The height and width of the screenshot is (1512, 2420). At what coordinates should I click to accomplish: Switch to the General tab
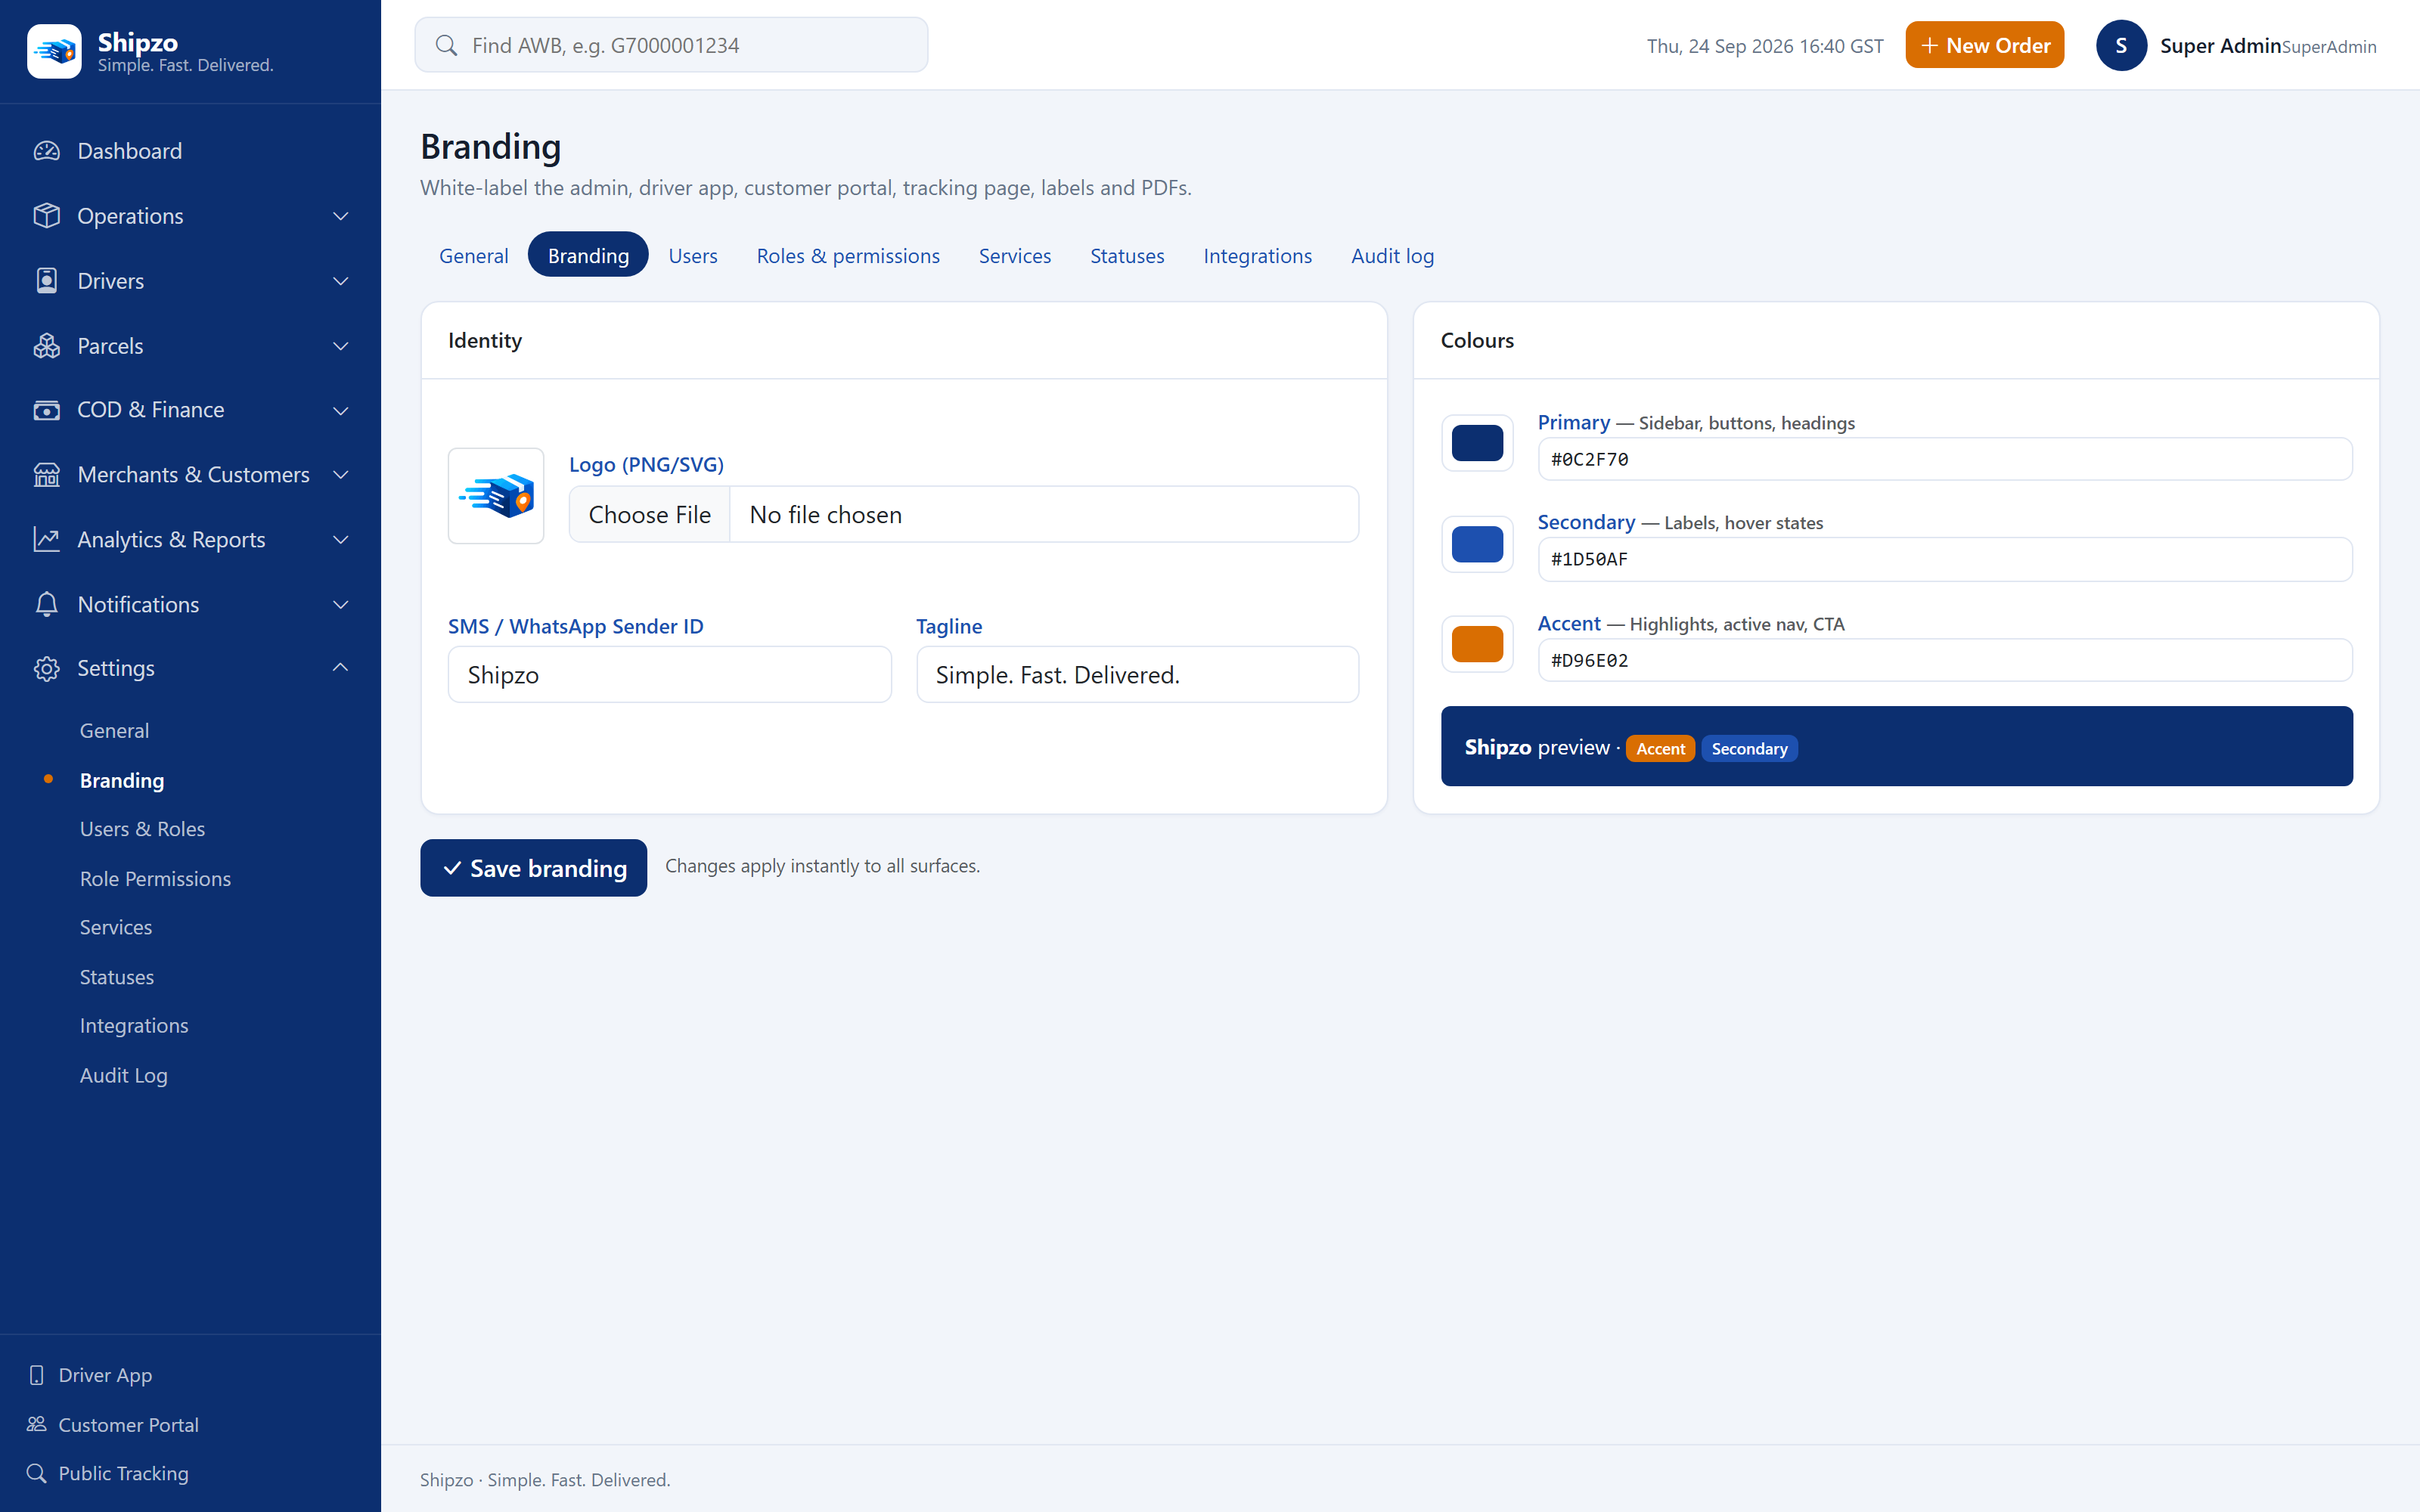pyautogui.click(x=474, y=255)
